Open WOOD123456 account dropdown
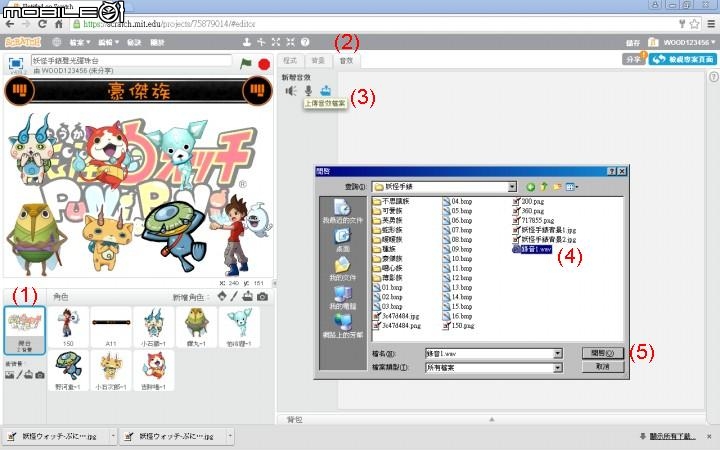 tap(689, 42)
